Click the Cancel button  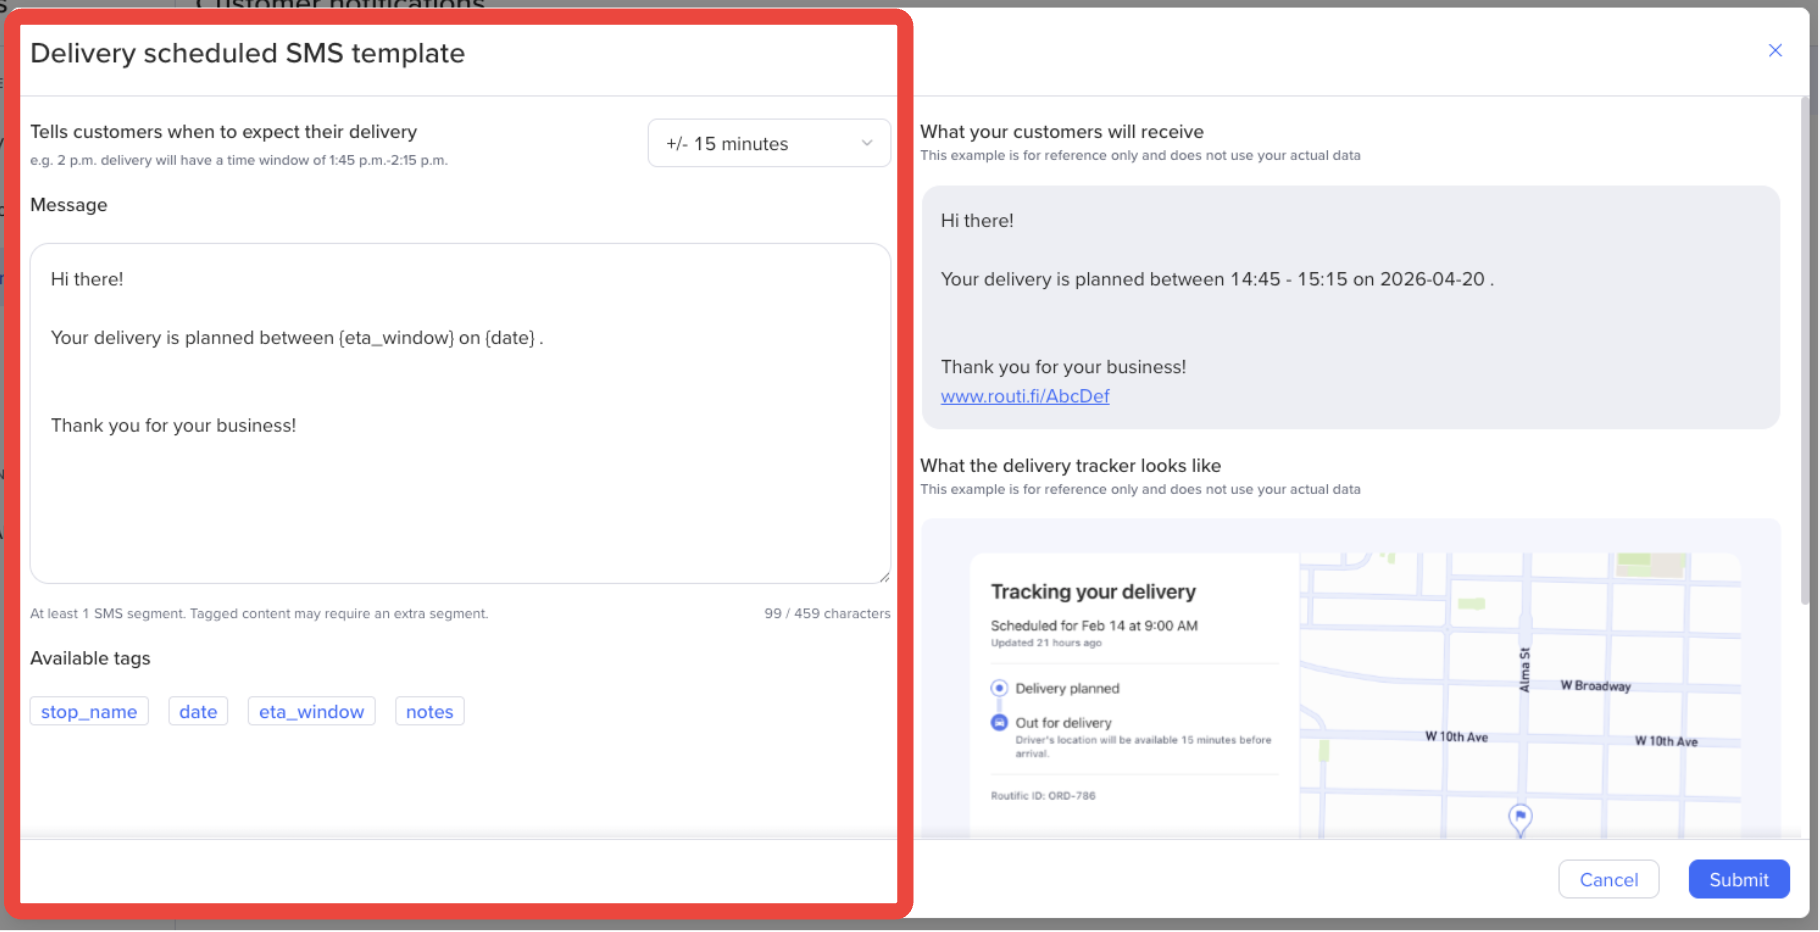1608,880
